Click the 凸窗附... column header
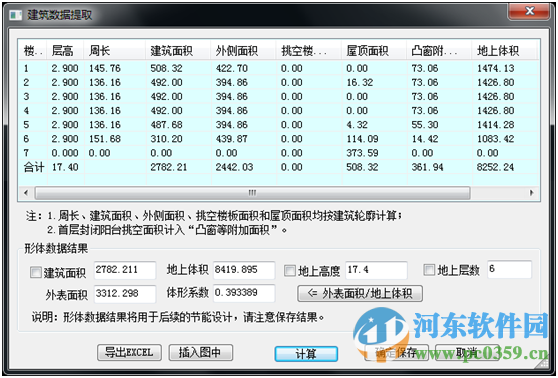558x378 pixels. coord(439,51)
